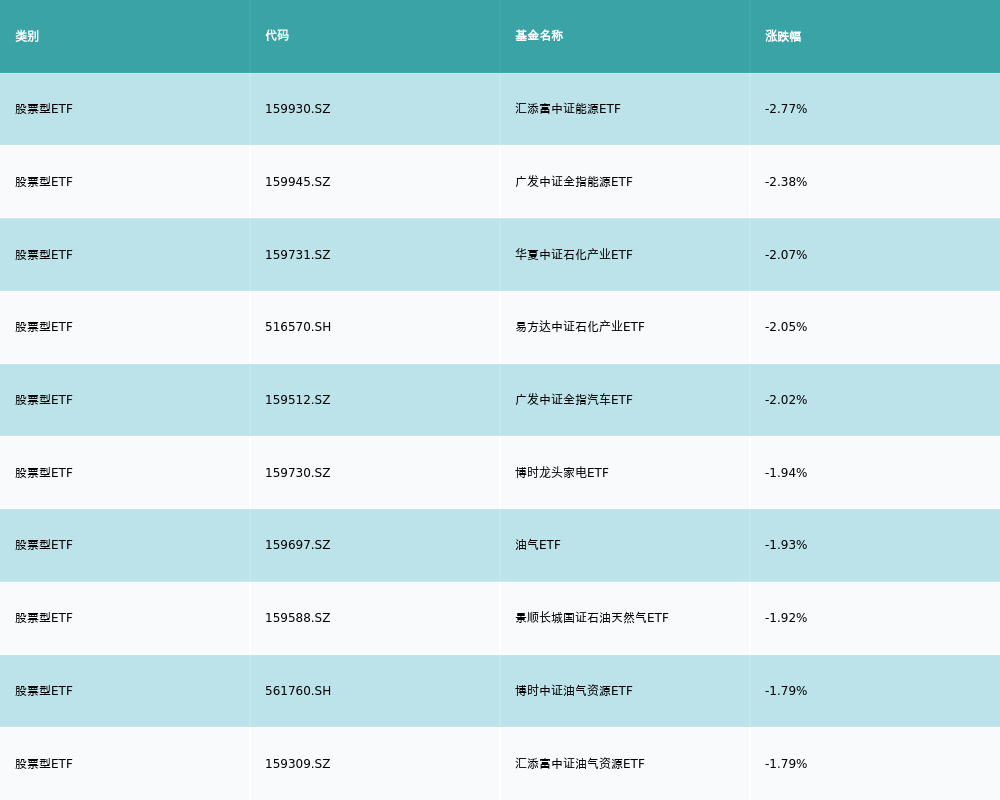1000x800 pixels.
Task: Open fund code 159930.SZ
Action: 297,109
